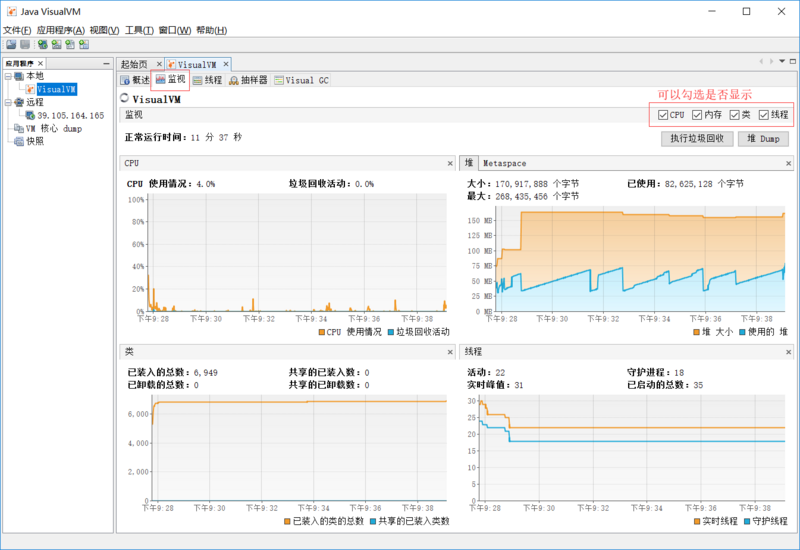This screenshot has height=550, width=800.
Task: Click the 远程 network icon in the tree
Action: pyautogui.click(x=19, y=102)
